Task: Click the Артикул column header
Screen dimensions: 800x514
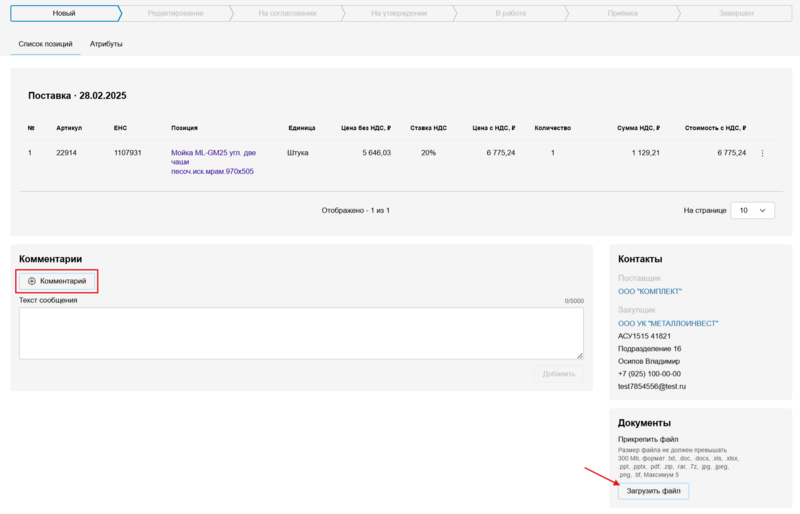Action: 69,128
